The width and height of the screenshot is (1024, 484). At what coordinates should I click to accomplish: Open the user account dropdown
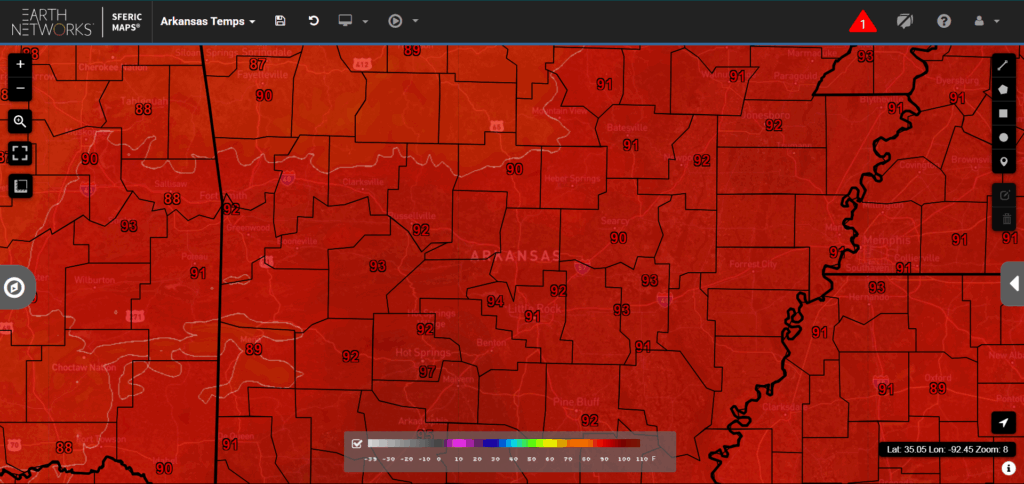tap(986, 21)
